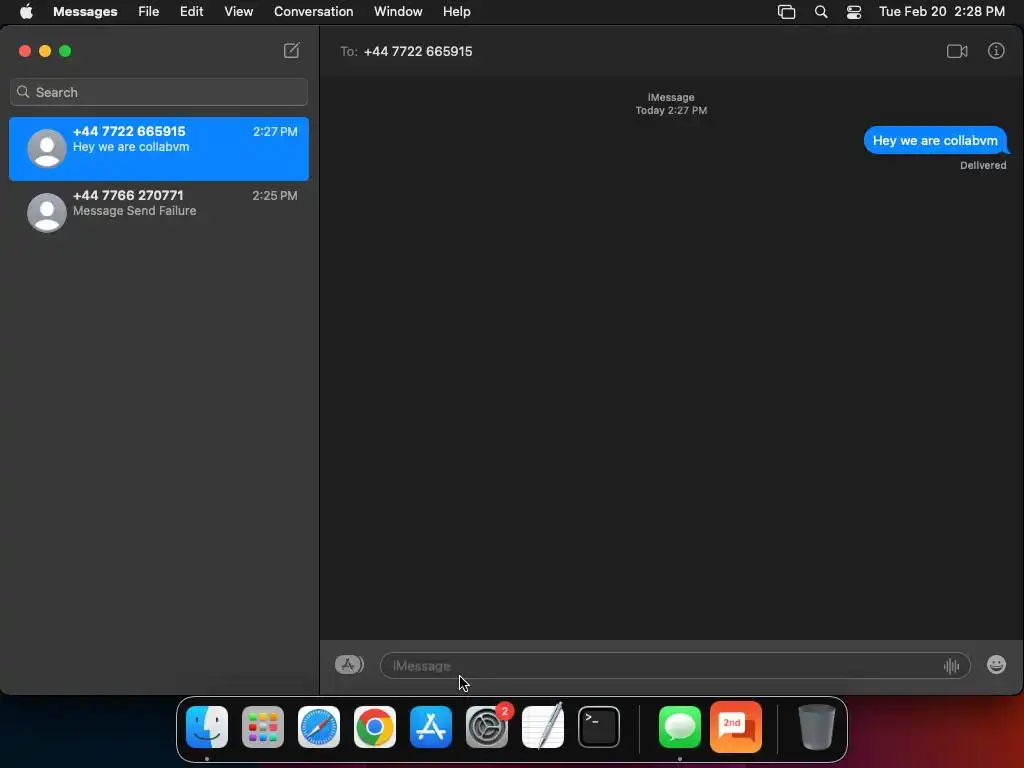Click the Search conversations field
The height and width of the screenshot is (768, 1024).
coord(159,92)
